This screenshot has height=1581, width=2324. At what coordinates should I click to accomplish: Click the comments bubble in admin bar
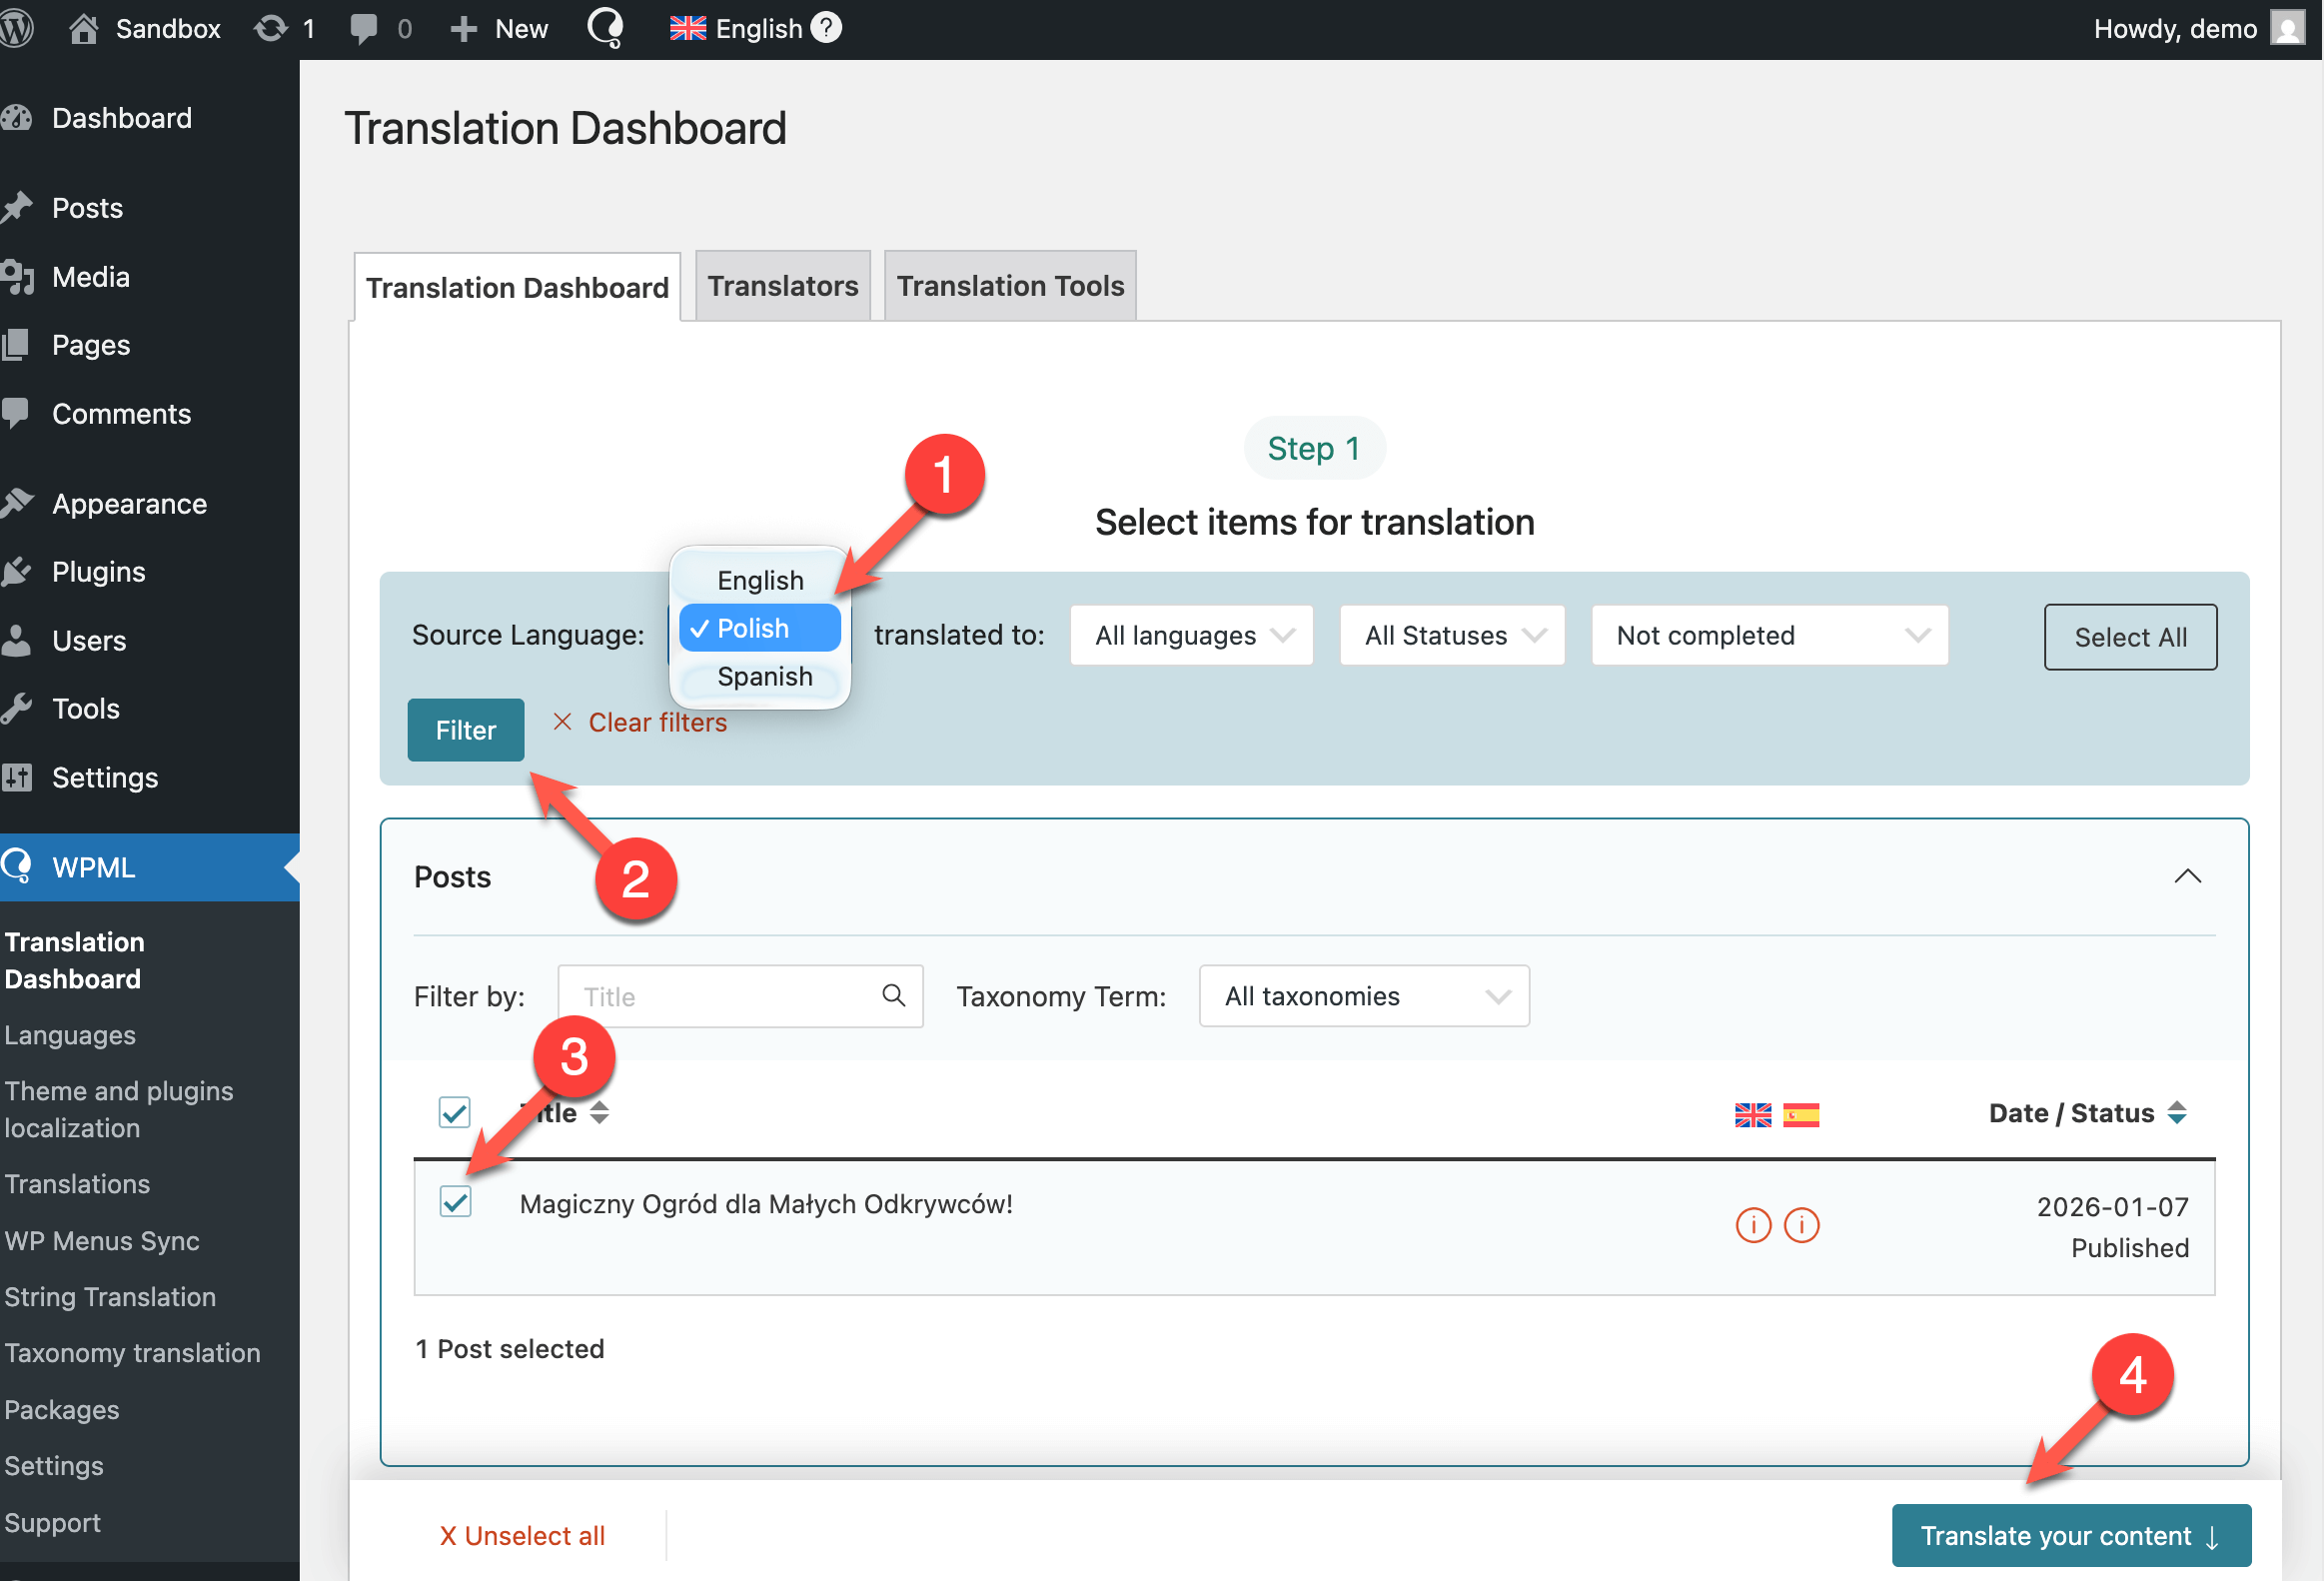click(x=364, y=28)
